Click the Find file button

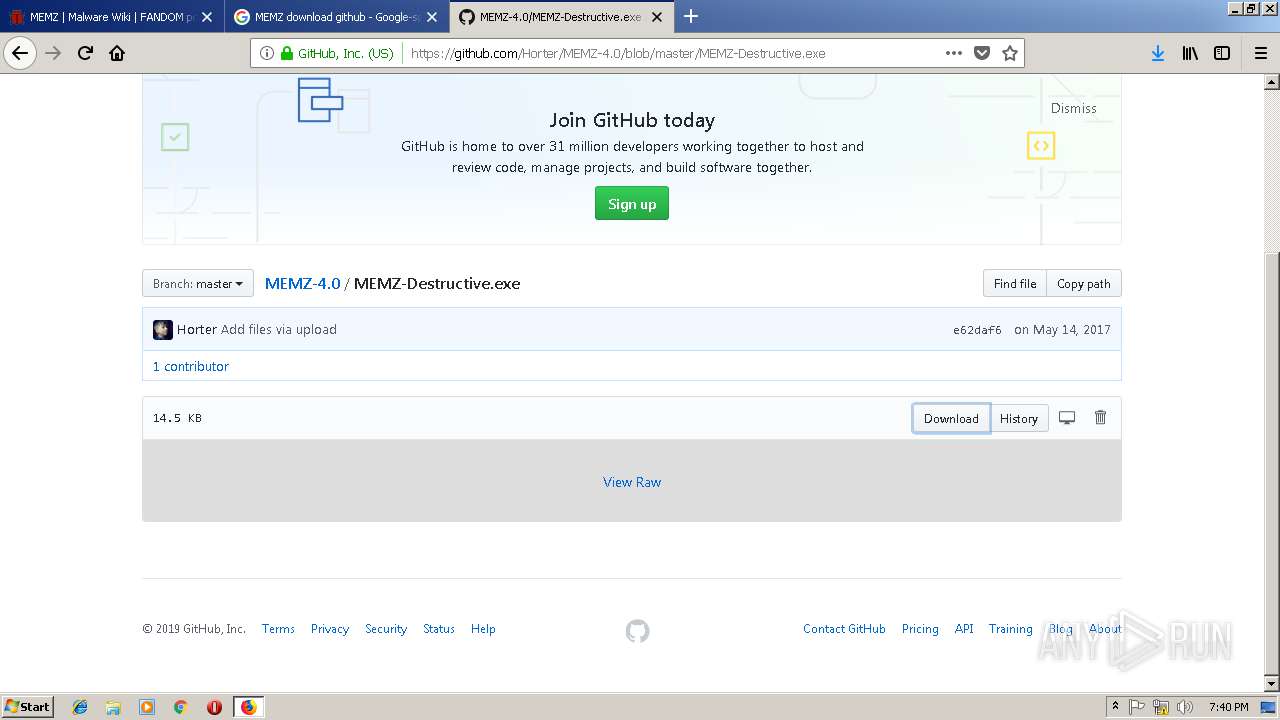[x=1015, y=283]
